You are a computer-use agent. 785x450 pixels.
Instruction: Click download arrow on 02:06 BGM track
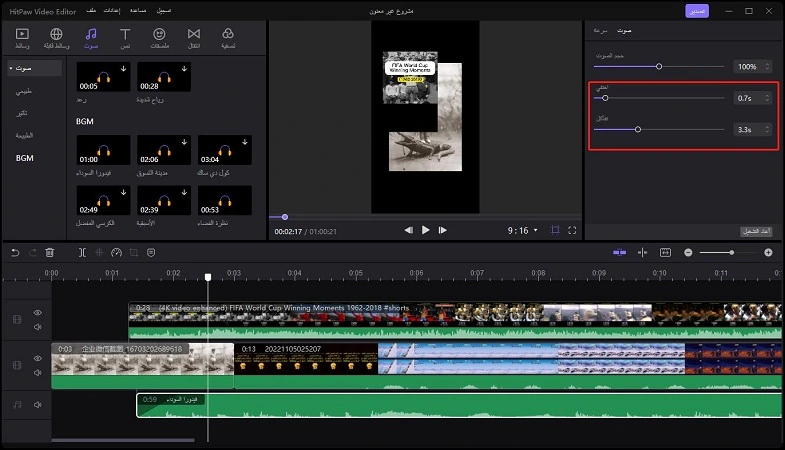click(x=184, y=142)
